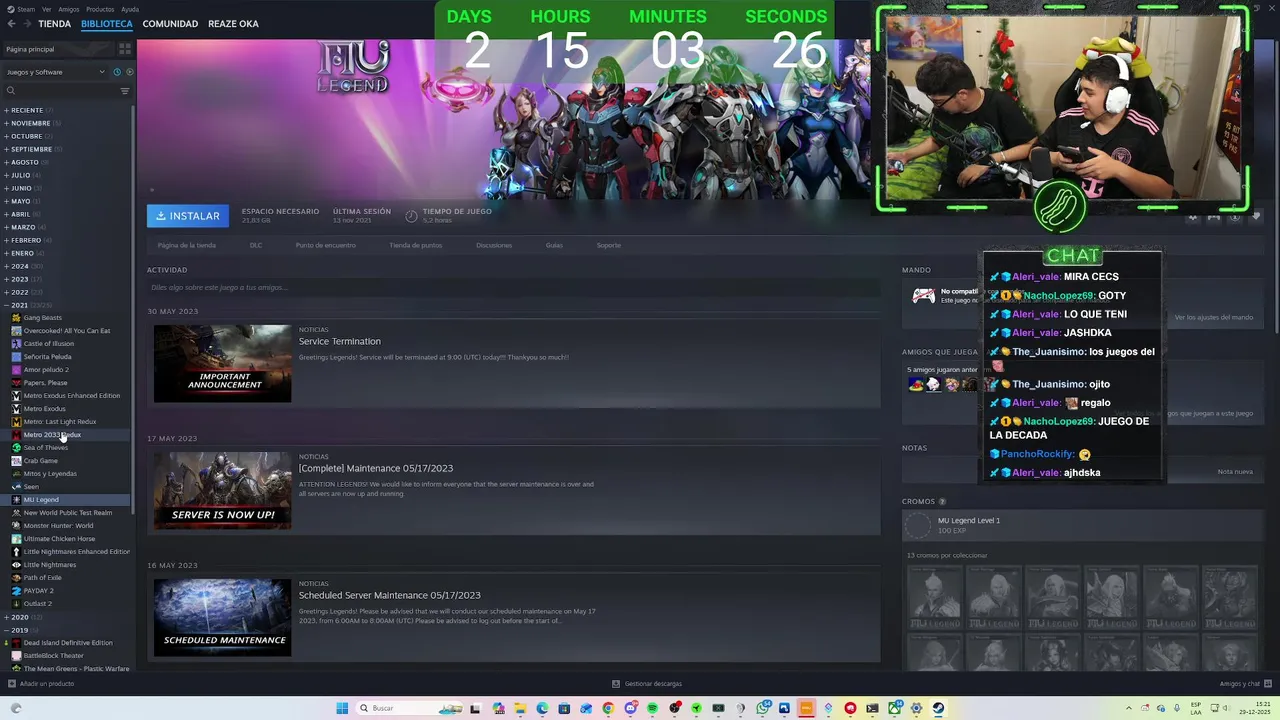The image size is (1280, 720).
Task: Open Discusiones link
Action: pyautogui.click(x=494, y=245)
